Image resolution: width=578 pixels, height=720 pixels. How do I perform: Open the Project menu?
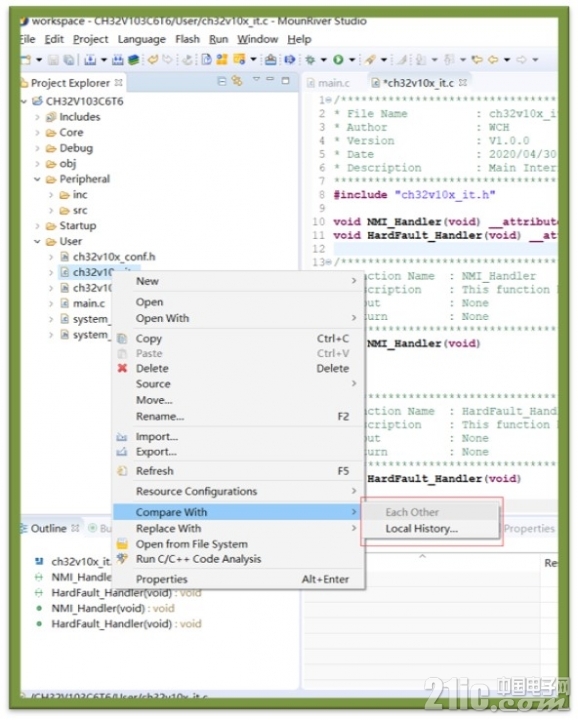[90, 39]
